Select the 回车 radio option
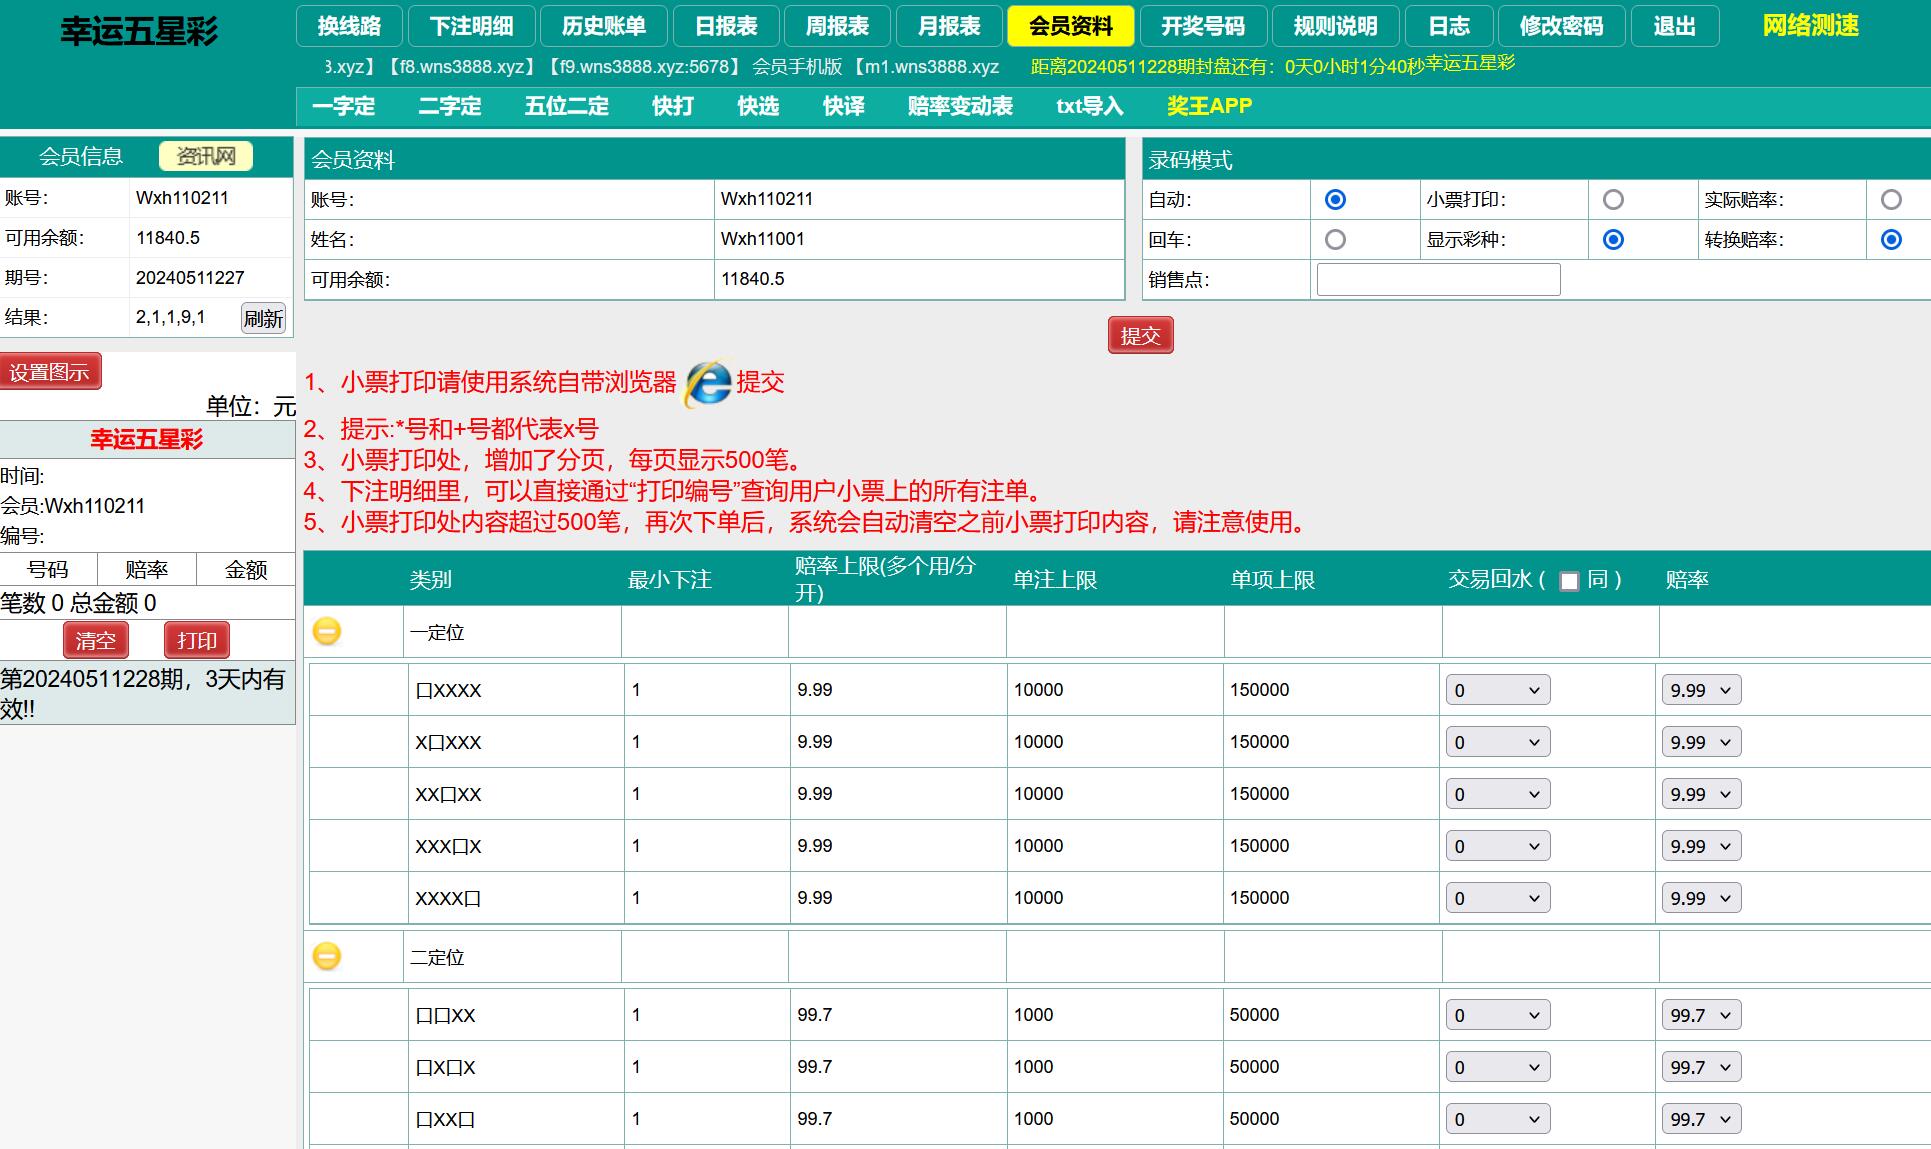This screenshot has width=1931, height=1149. point(1335,240)
